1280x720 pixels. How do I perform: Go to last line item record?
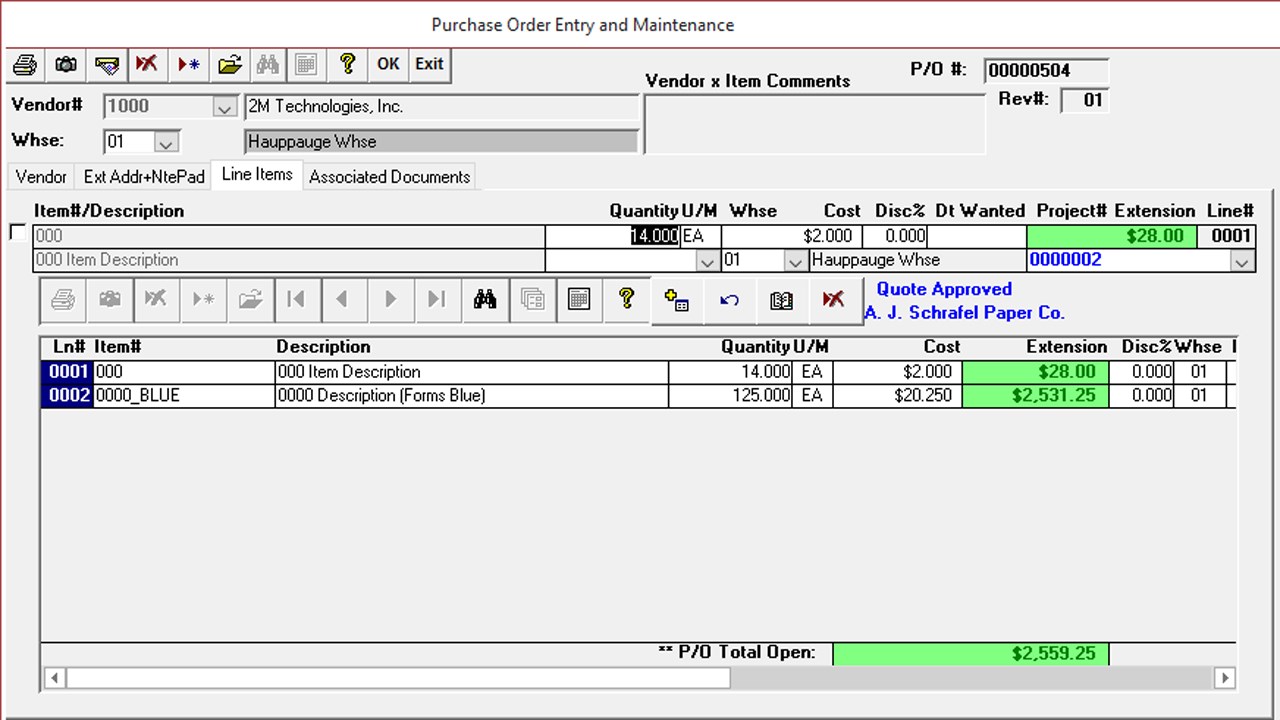pos(437,299)
